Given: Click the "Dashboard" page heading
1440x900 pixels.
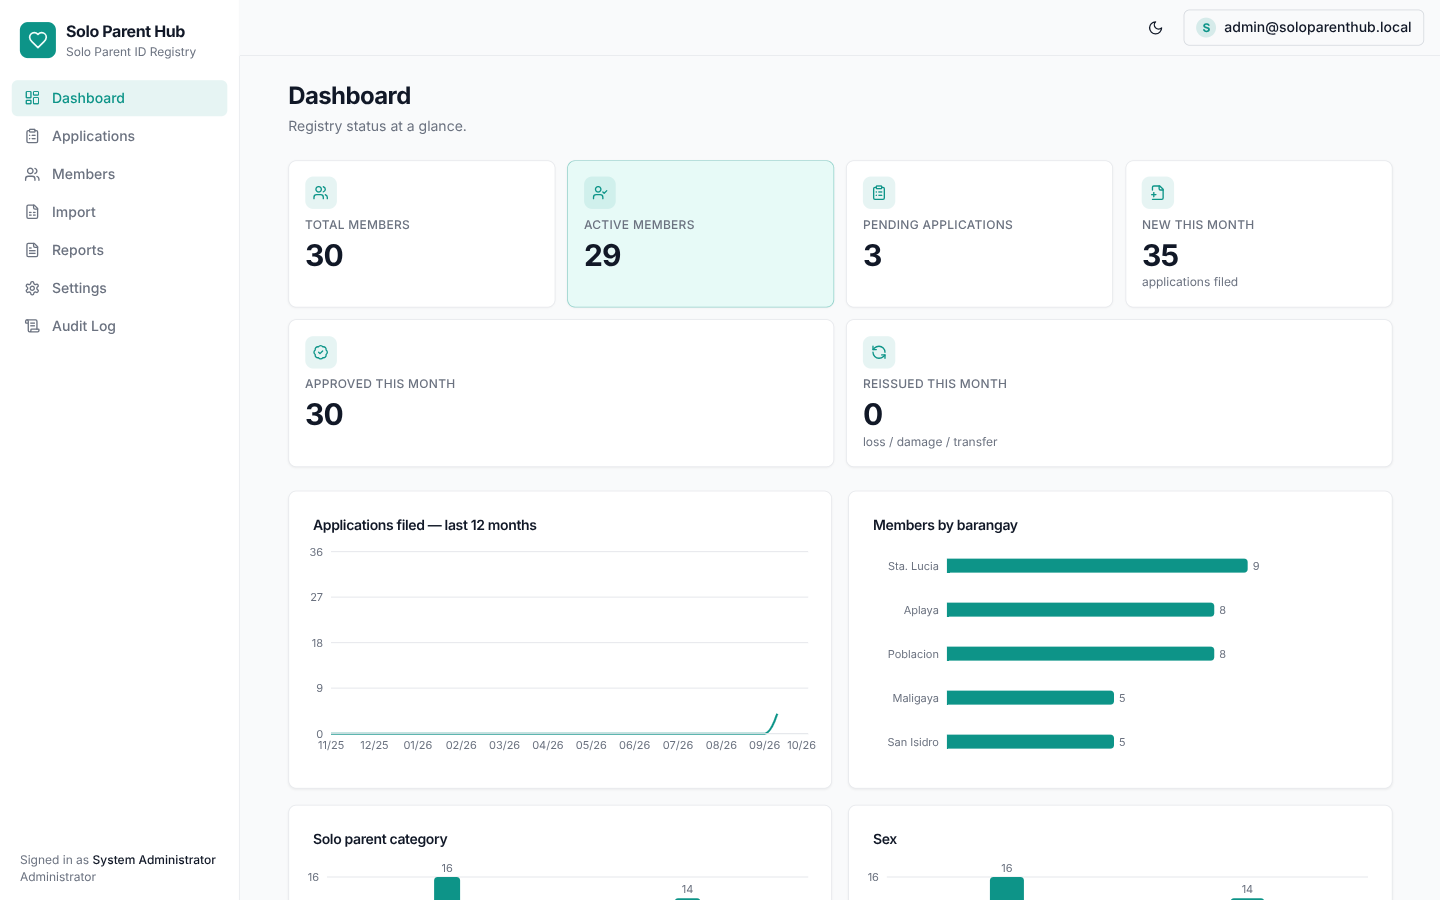Looking at the screenshot, I should (350, 96).
